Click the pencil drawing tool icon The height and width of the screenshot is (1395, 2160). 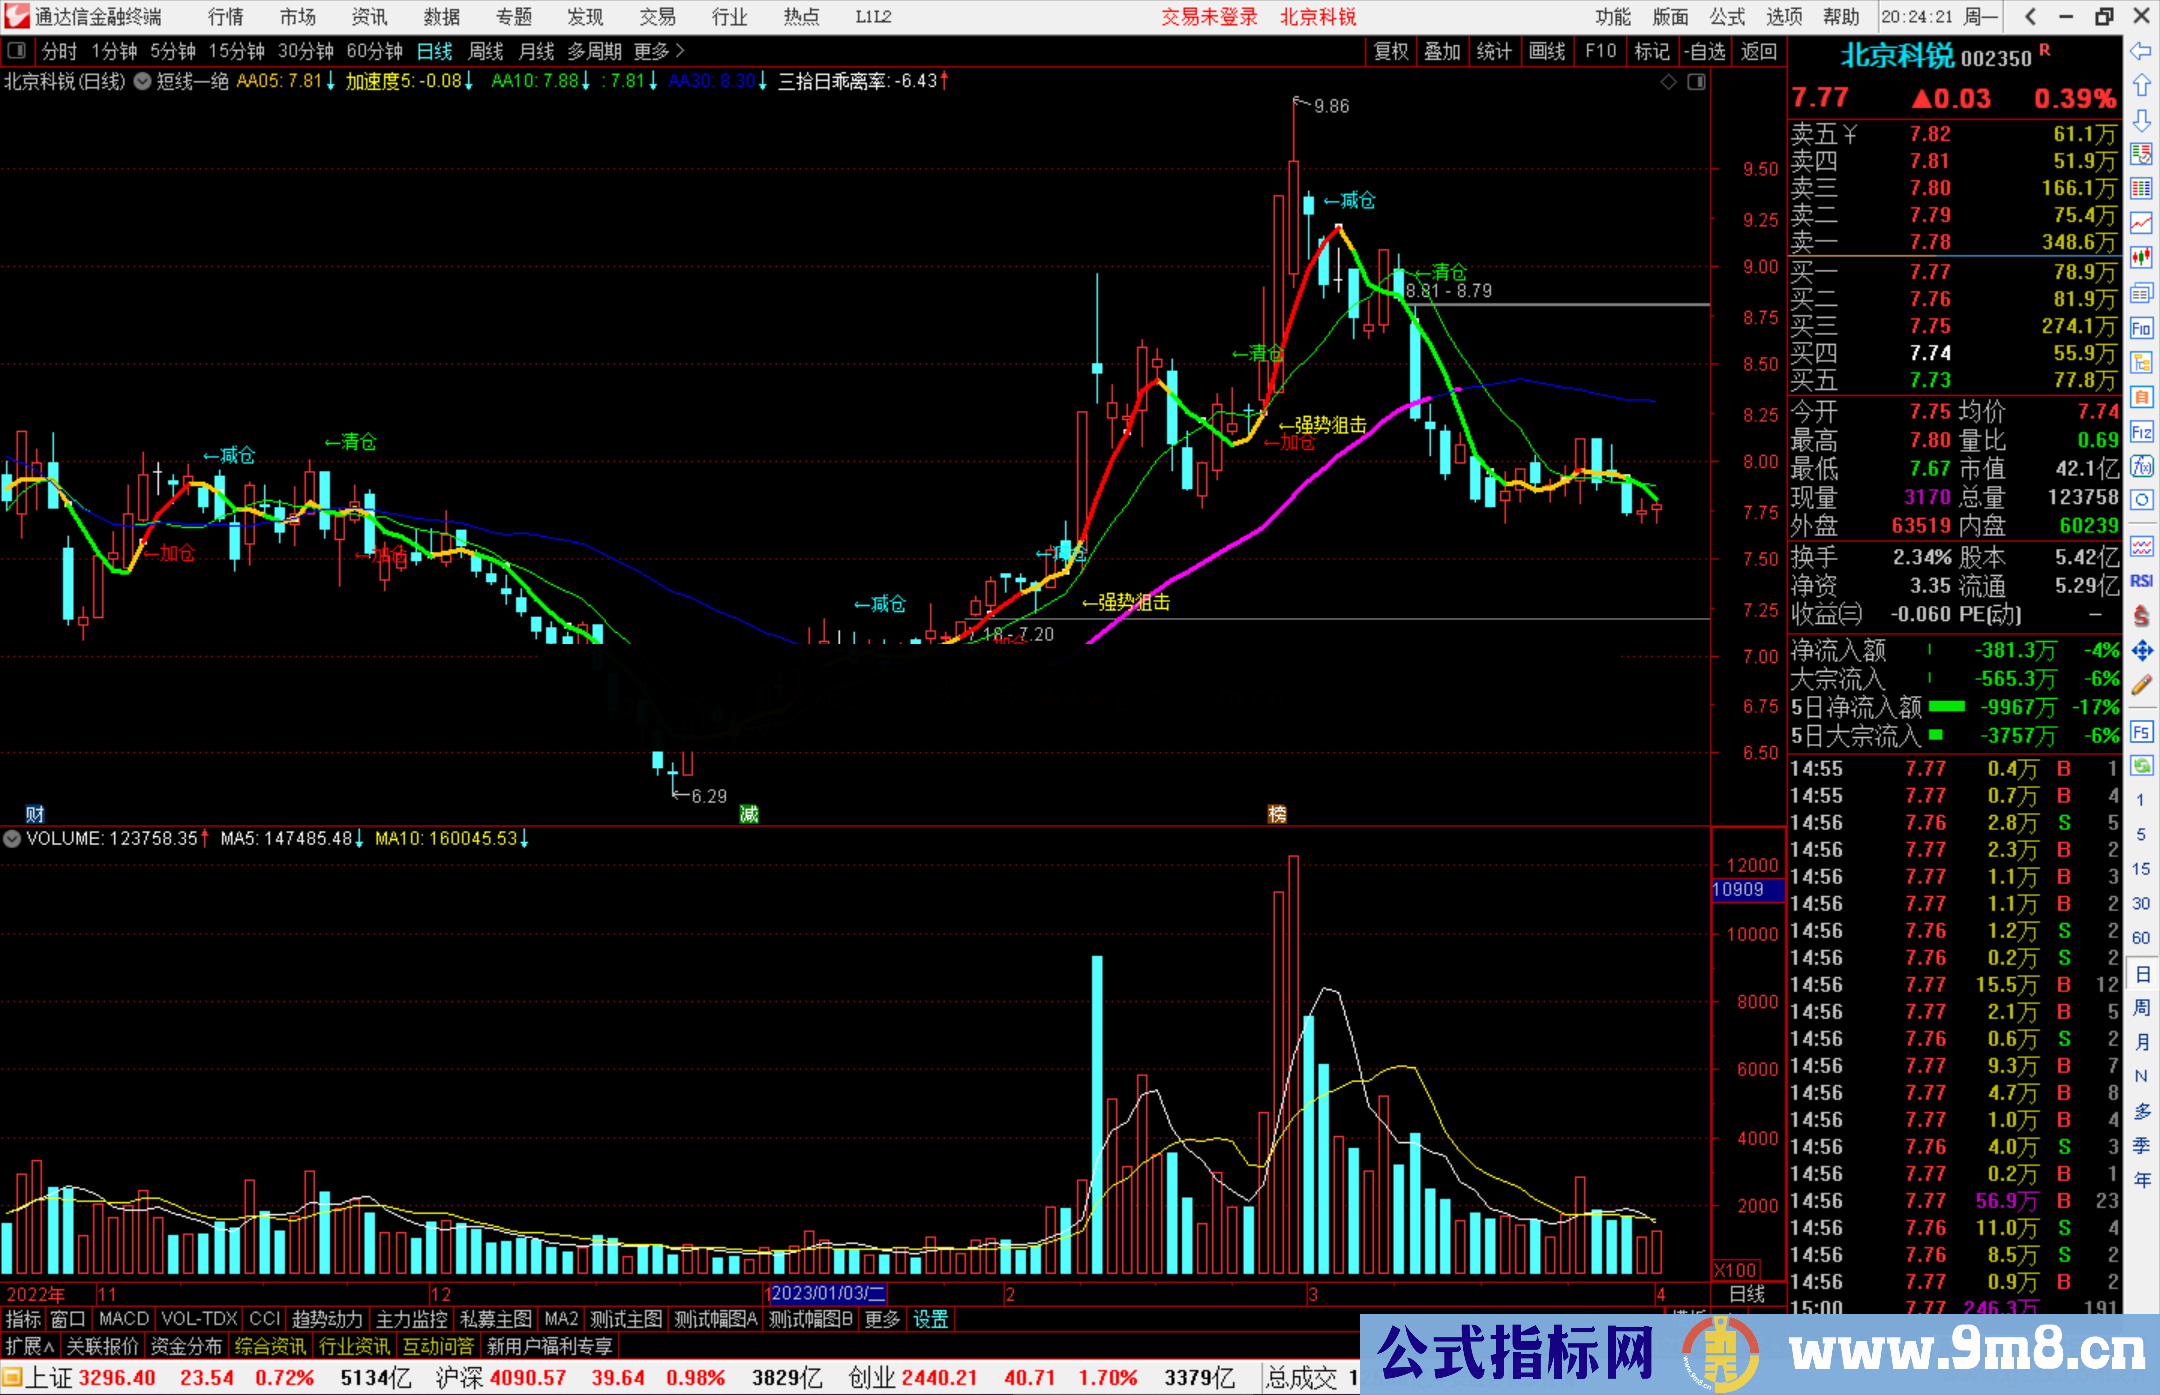click(2141, 686)
